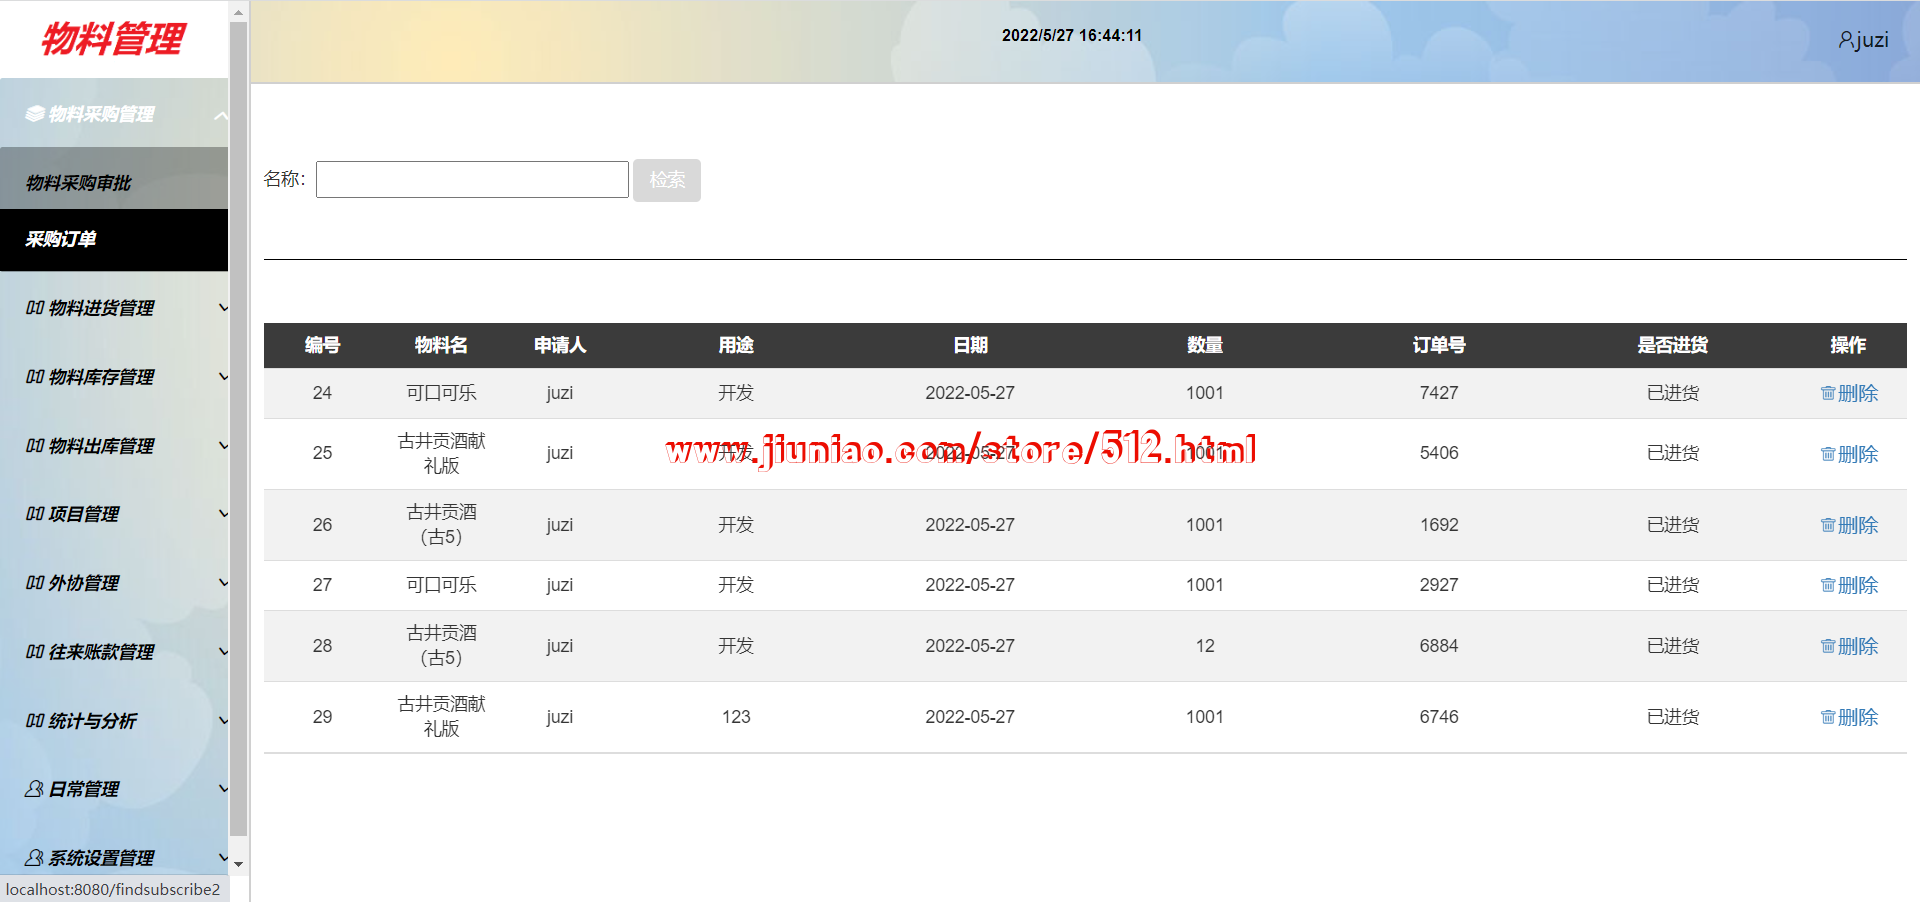Image resolution: width=1920 pixels, height=902 pixels.
Task: Click the sidebar scrollbar up arrow
Action: click(238, 13)
